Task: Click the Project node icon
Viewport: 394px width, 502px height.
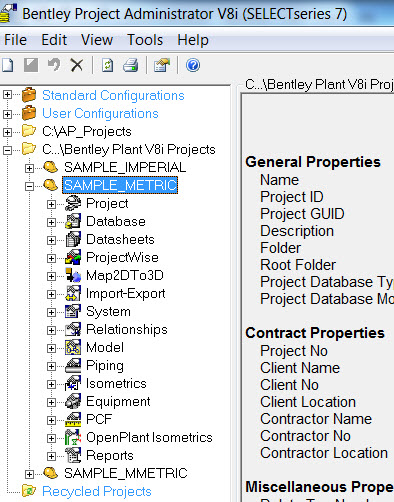Action: (x=73, y=203)
